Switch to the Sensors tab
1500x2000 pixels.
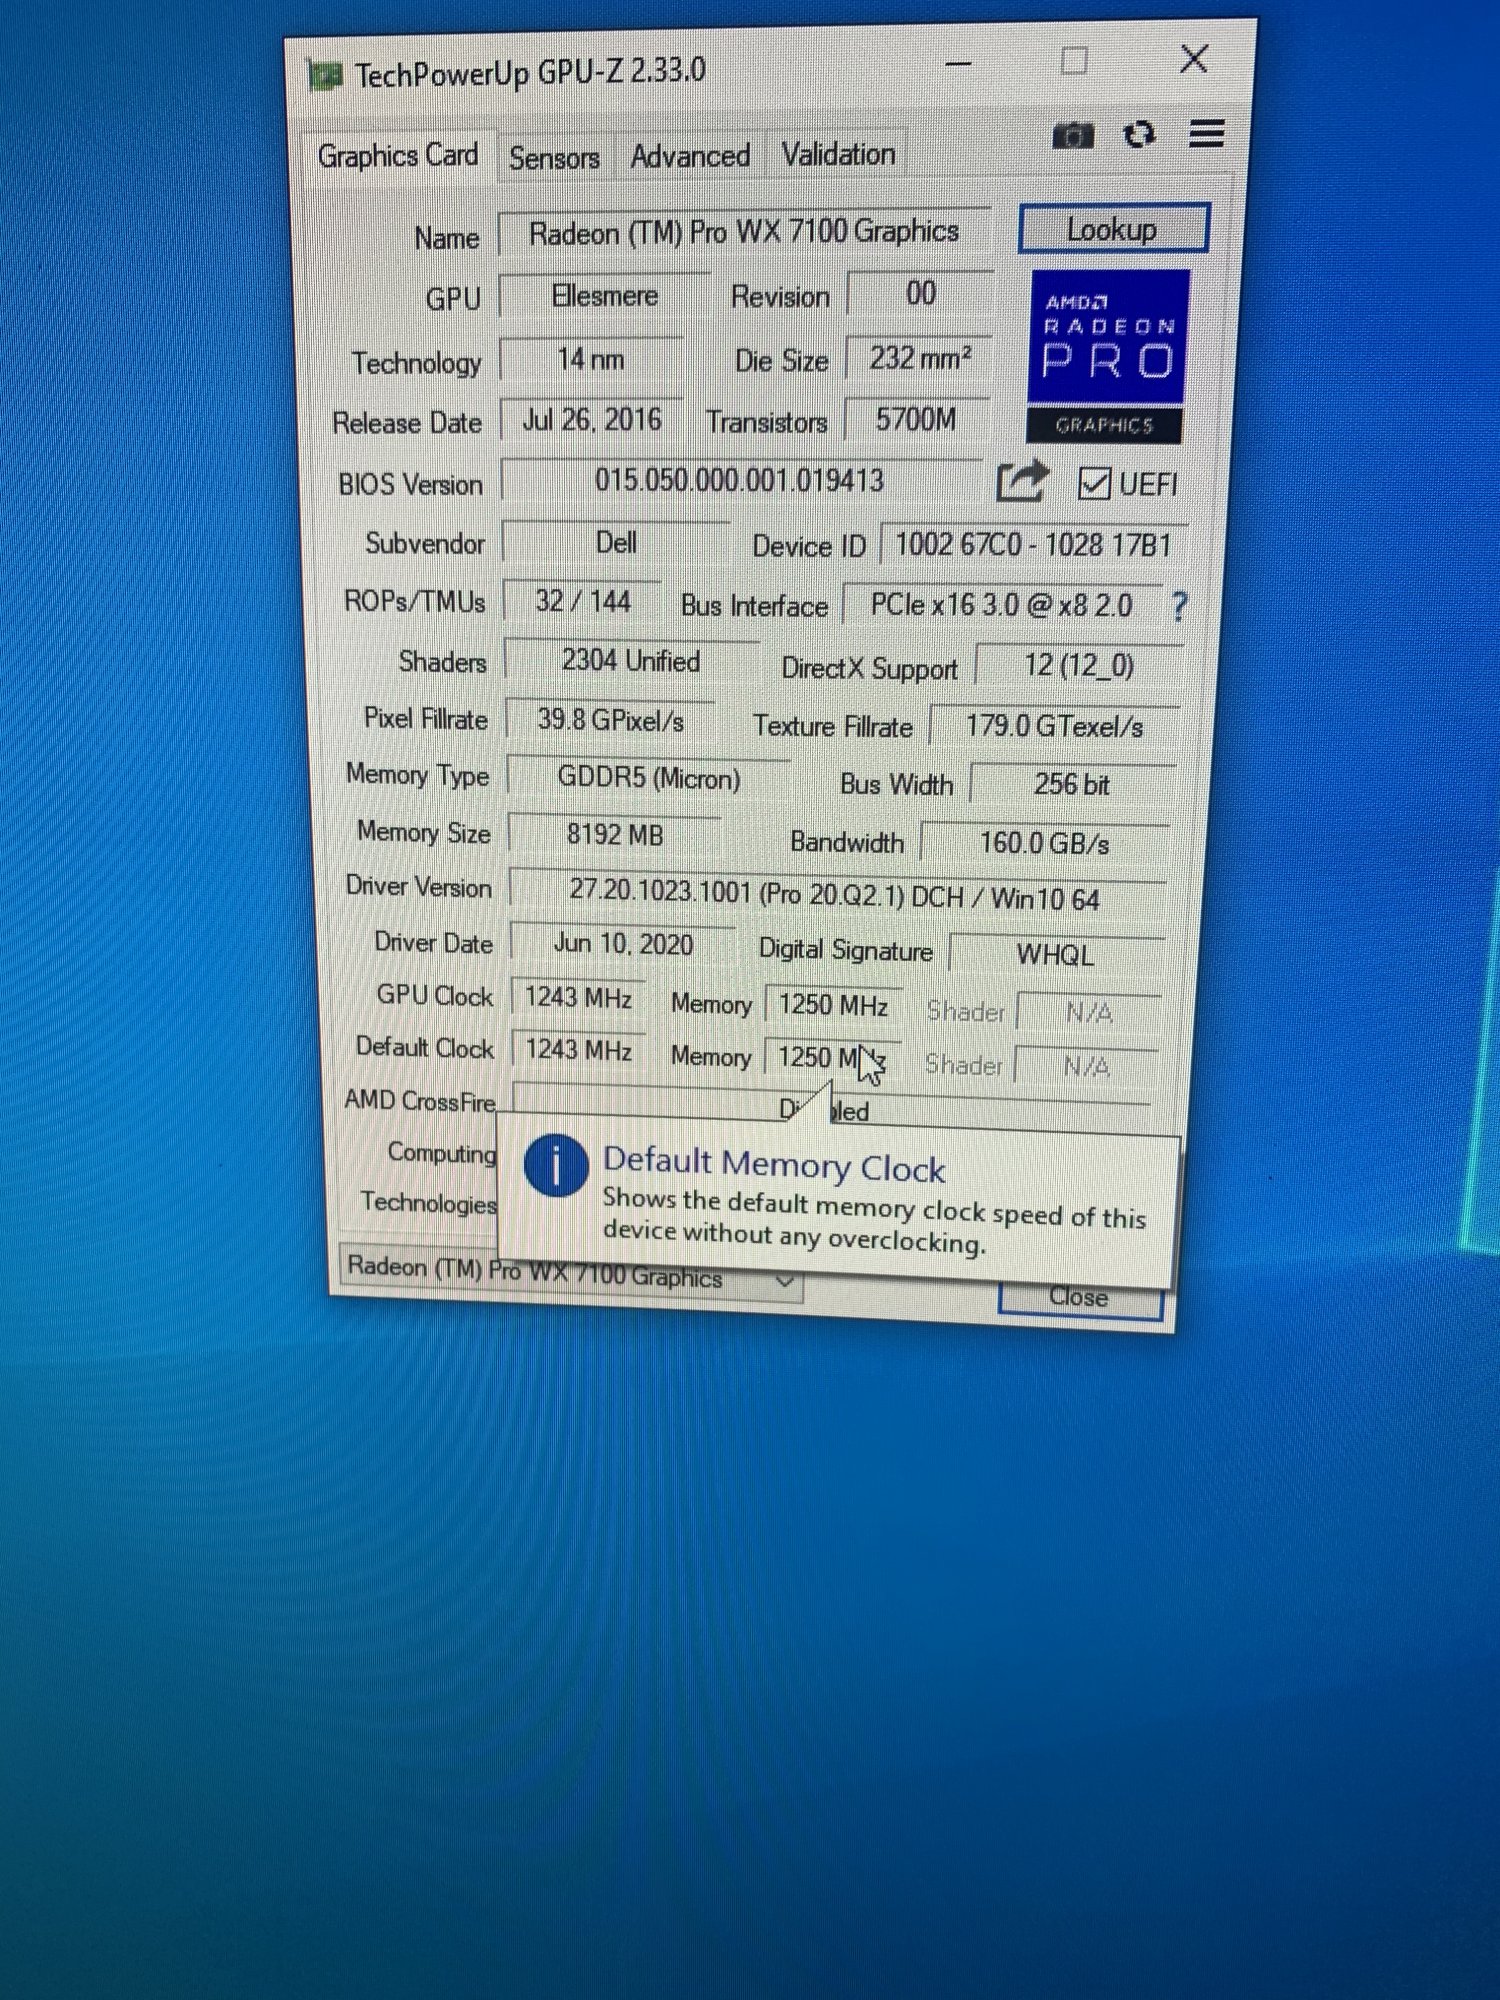click(x=554, y=157)
